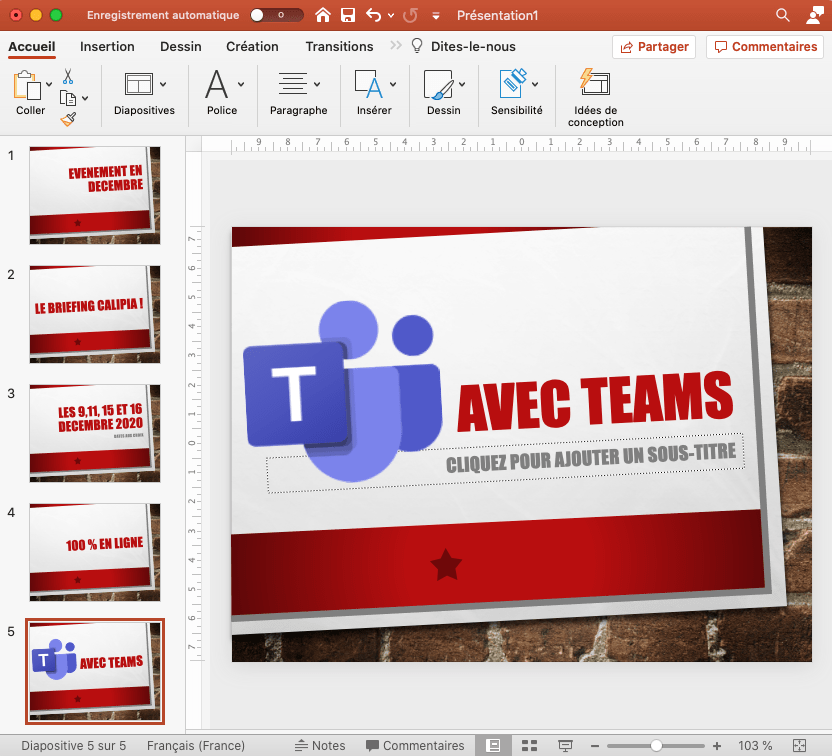The image size is (832, 756).
Task: Adjust the zoom slider handle
Action: pyautogui.click(x=656, y=746)
